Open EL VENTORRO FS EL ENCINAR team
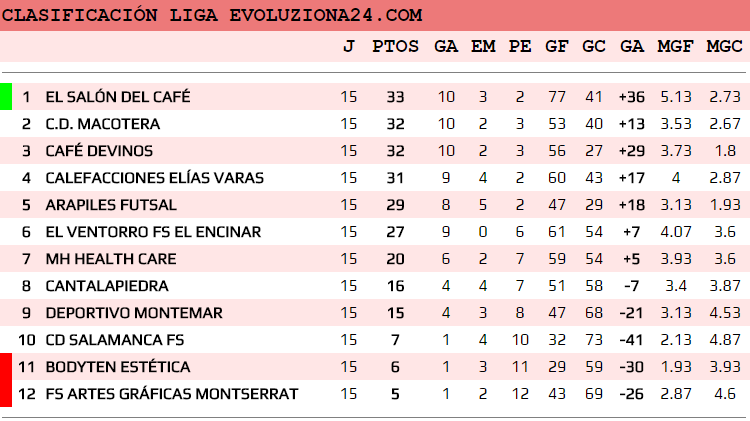This screenshot has height=421, width=750. click(x=153, y=232)
